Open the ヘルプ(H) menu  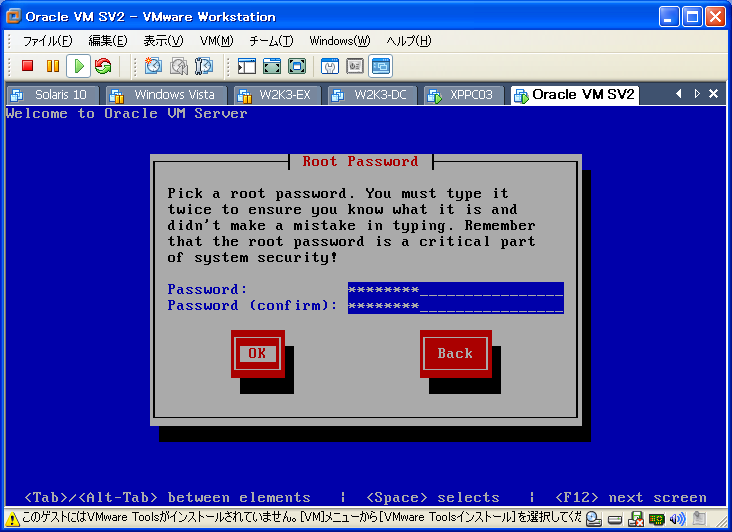408,41
